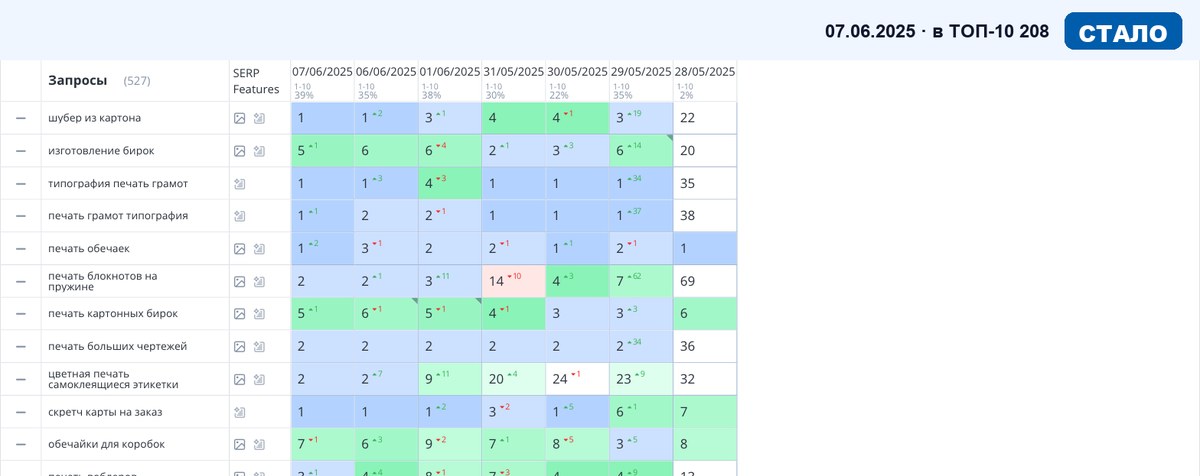
Task: Select the query типография печать грамот
Action: pyautogui.click(x=118, y=184)
